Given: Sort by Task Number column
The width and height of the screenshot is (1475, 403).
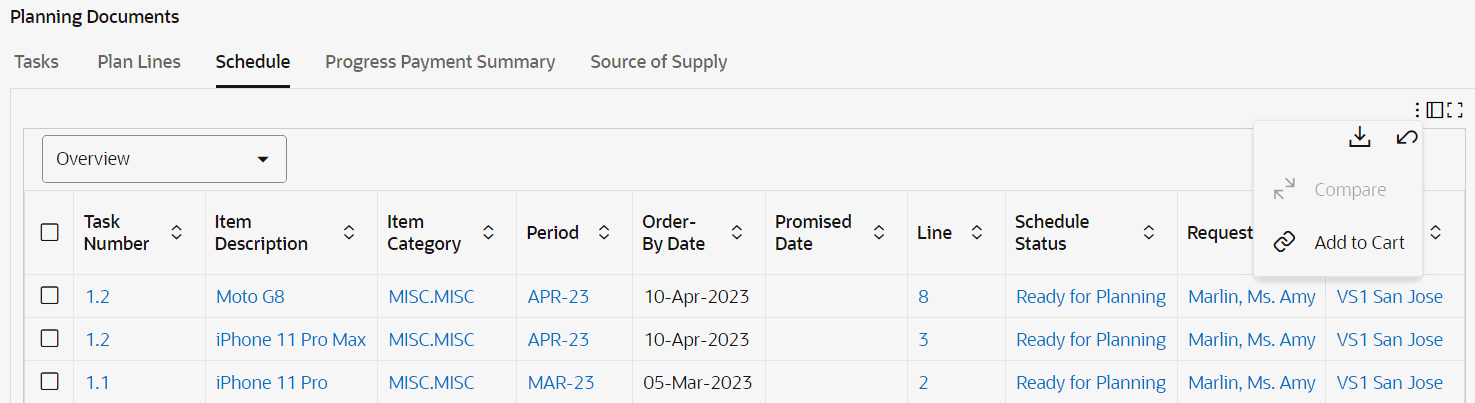Looking at the screenshot, I should coord(176,233).
